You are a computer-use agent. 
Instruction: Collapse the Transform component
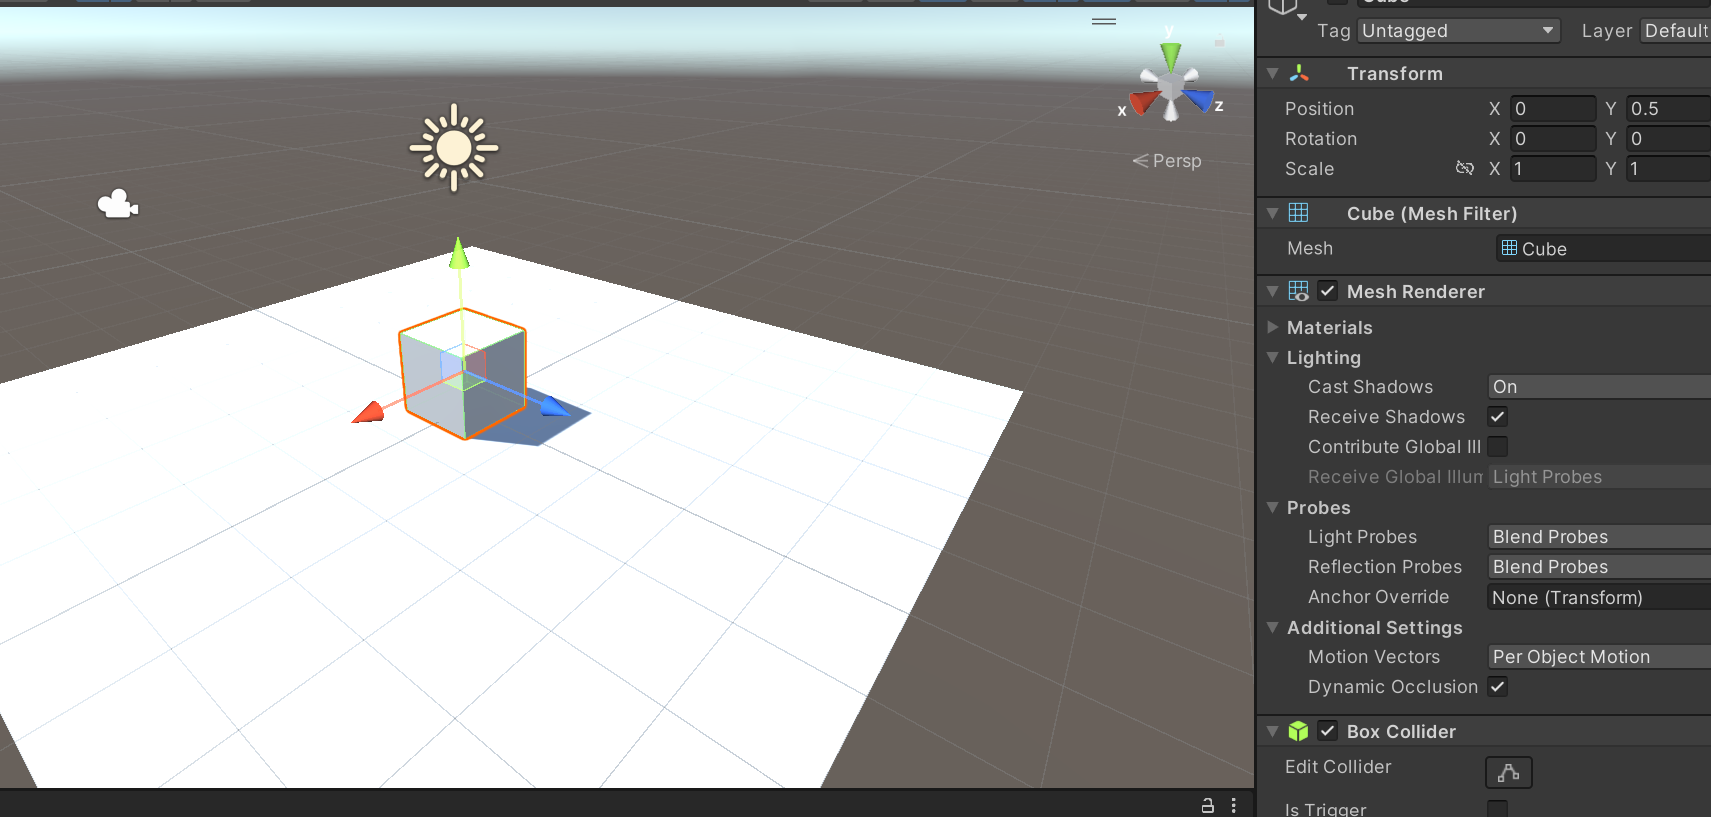[1273, 73]
